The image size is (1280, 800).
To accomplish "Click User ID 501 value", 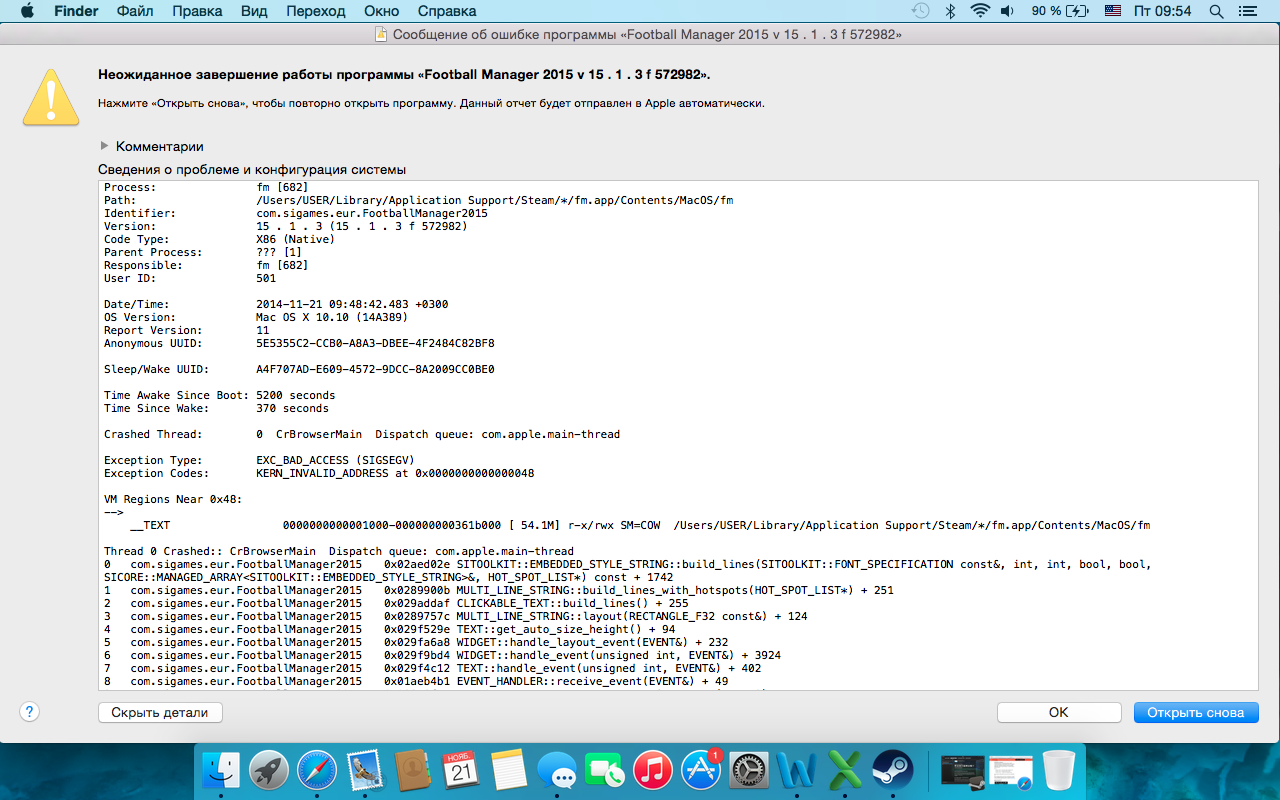I will pyautogui.click(x=266, y=278).
